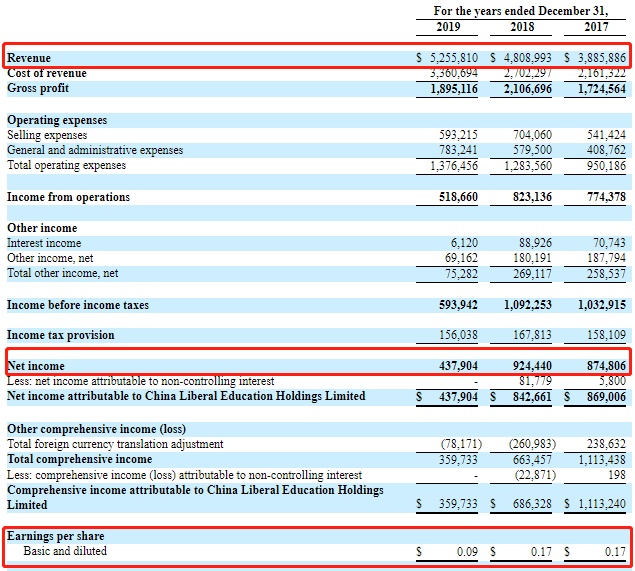This screenshot has height=571, width=635.
Task: Select 2018 Gross profit 2,106,696
Action: coord(528,89)
